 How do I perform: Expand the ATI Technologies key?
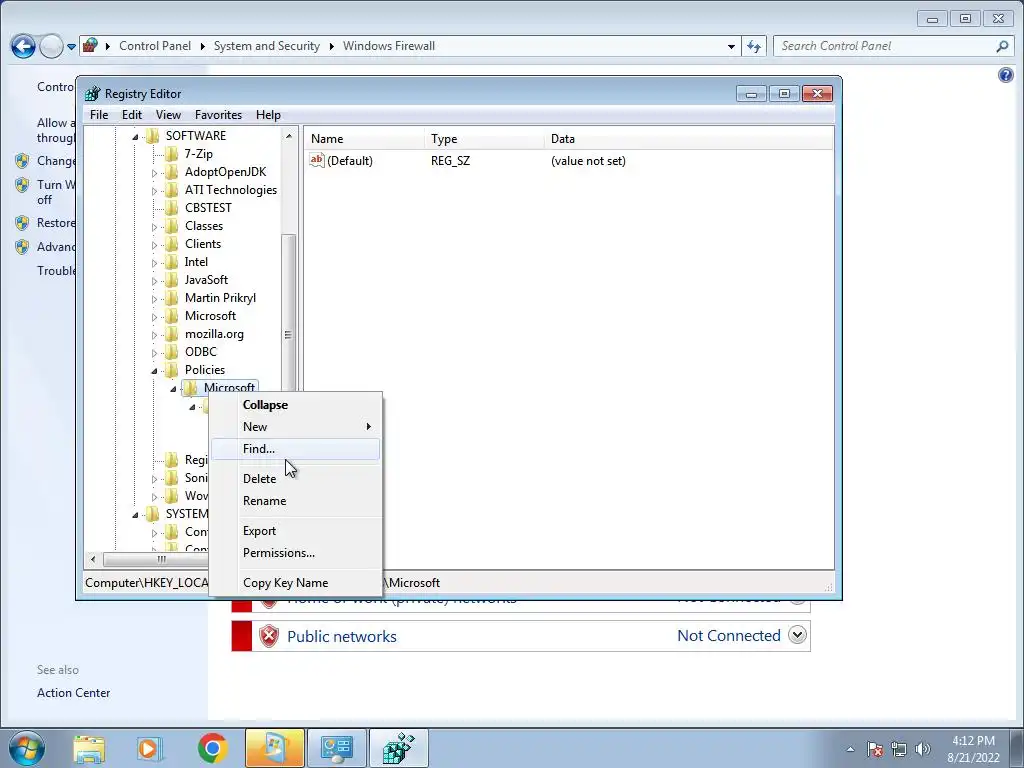[x=155, y=191]
